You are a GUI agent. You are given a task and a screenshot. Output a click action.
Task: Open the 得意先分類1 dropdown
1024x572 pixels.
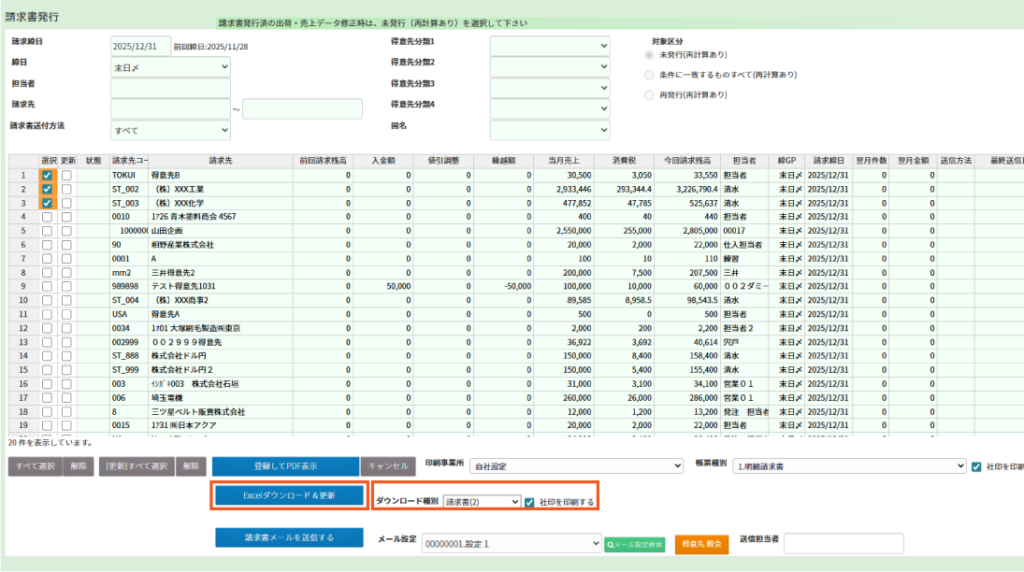[x=549, y=45]
